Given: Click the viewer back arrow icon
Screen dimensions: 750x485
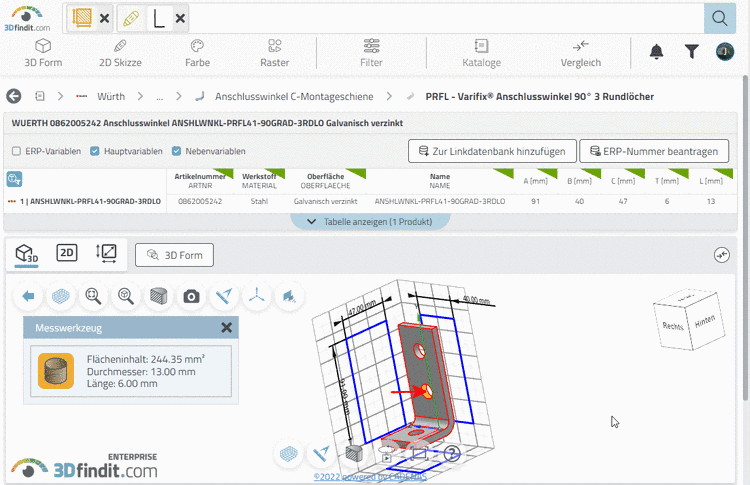Looking at the screenshot, I should 28,297.
